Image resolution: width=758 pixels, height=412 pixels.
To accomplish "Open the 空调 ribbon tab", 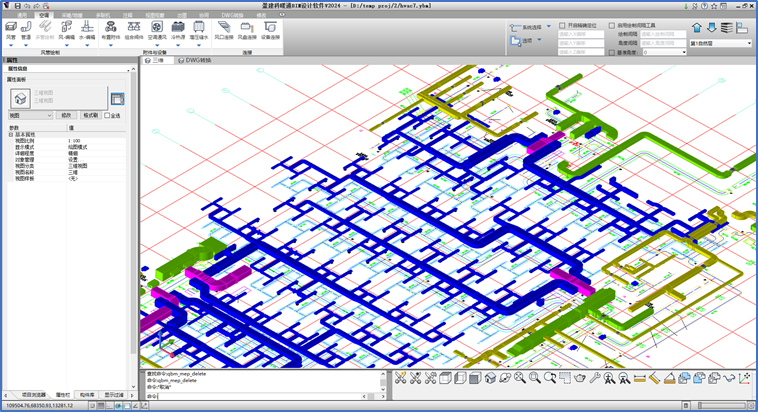I will 45,17.
